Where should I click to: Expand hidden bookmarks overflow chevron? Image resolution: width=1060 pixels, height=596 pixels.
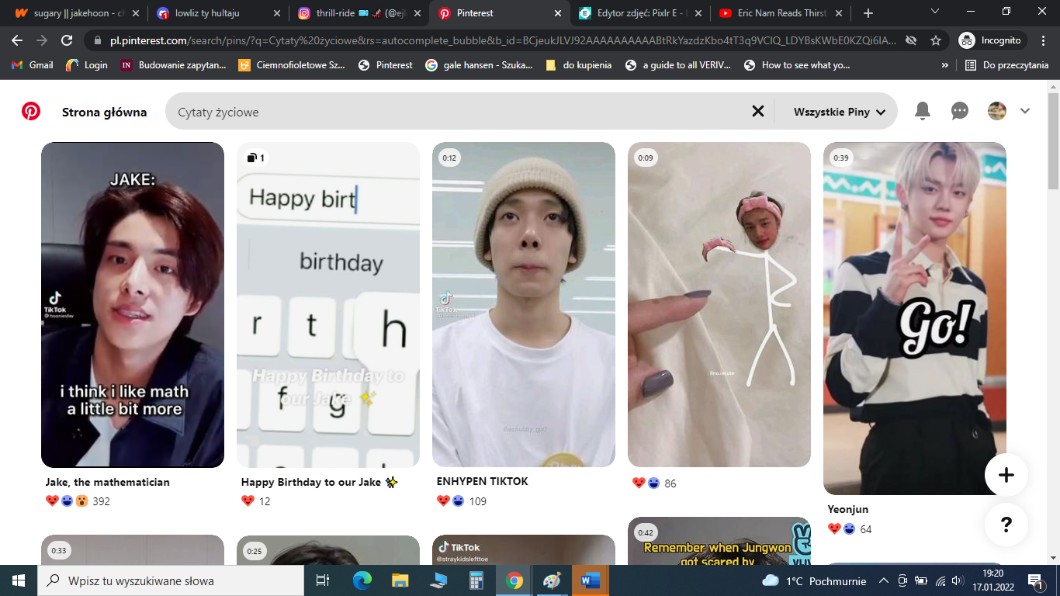click(945, 65)
